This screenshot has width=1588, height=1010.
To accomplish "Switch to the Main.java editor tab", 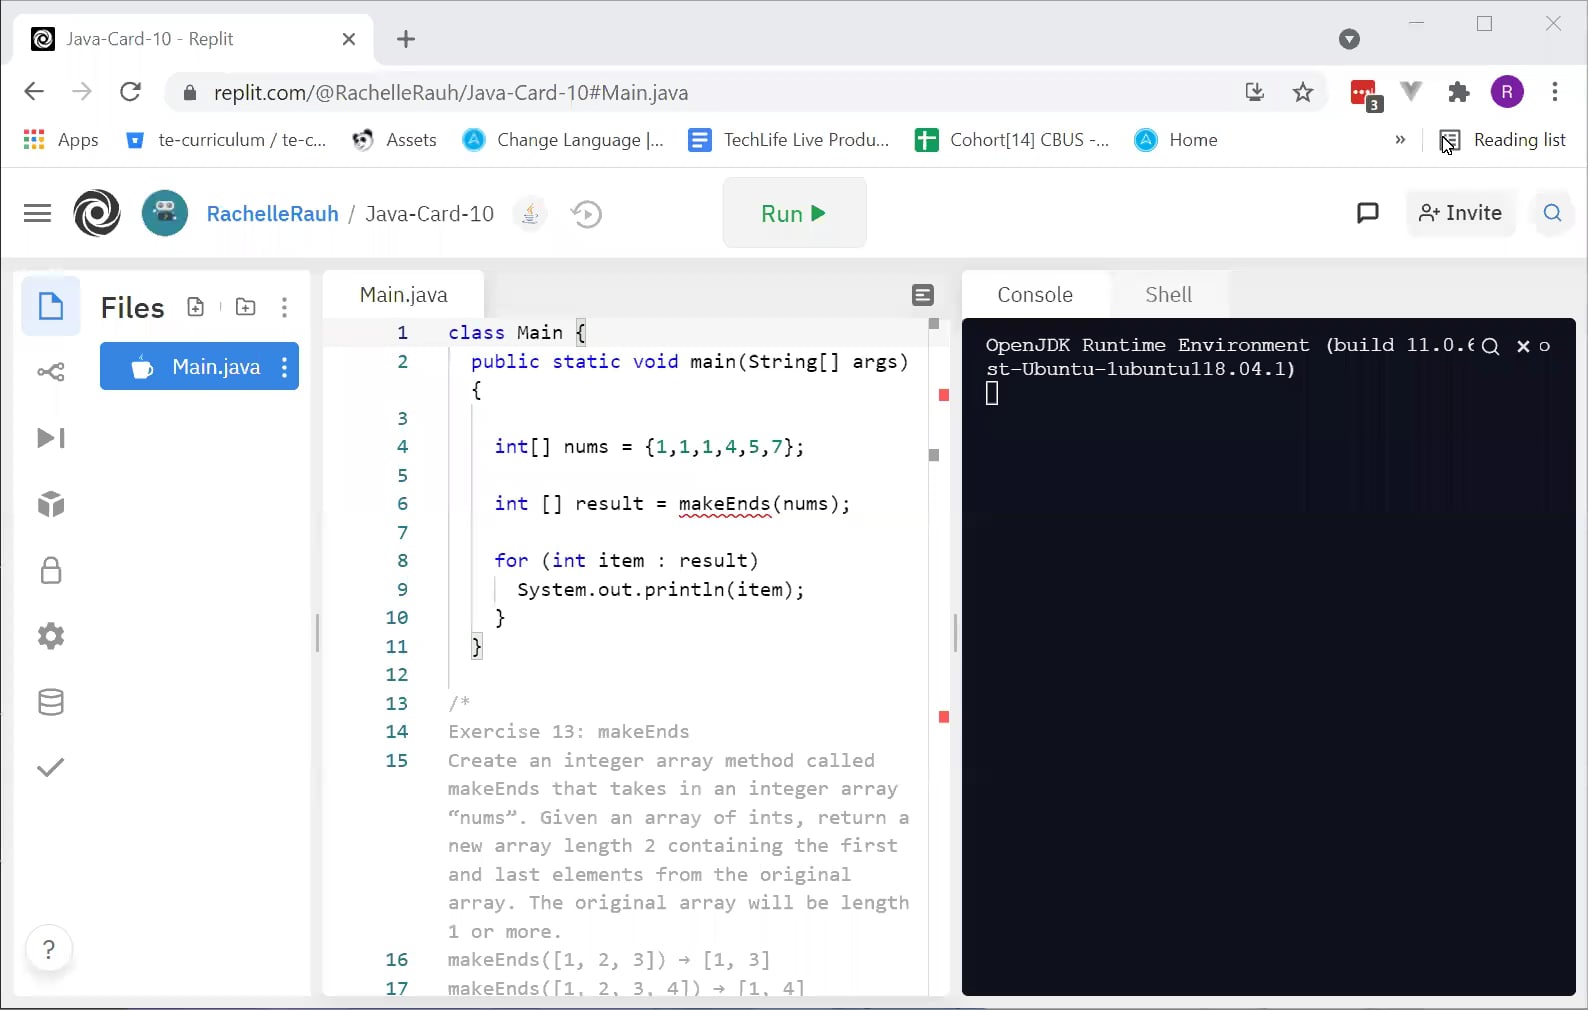I will [403, 295].
